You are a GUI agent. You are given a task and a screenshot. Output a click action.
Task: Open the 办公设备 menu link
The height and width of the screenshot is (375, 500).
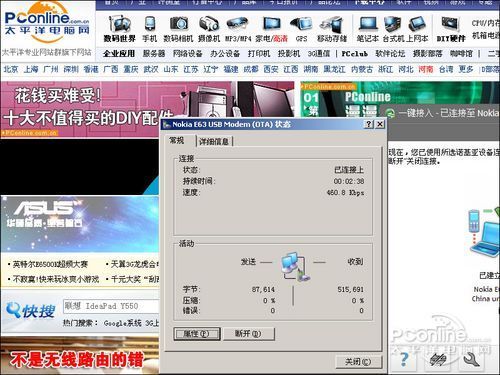pyautogui.click(x=225, y=53)
